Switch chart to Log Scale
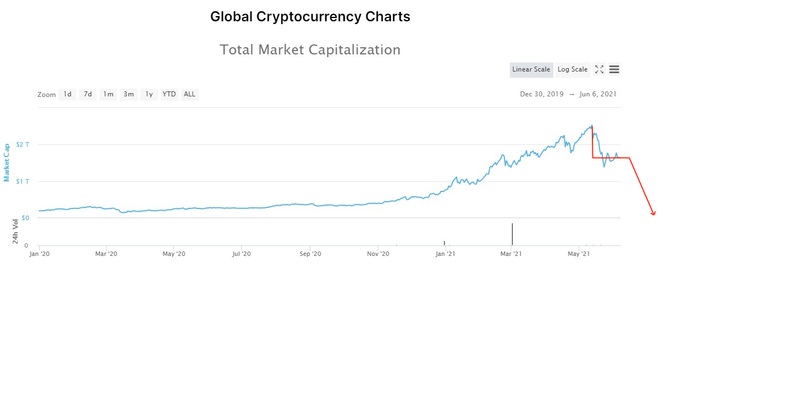 [x=573, y=69]
